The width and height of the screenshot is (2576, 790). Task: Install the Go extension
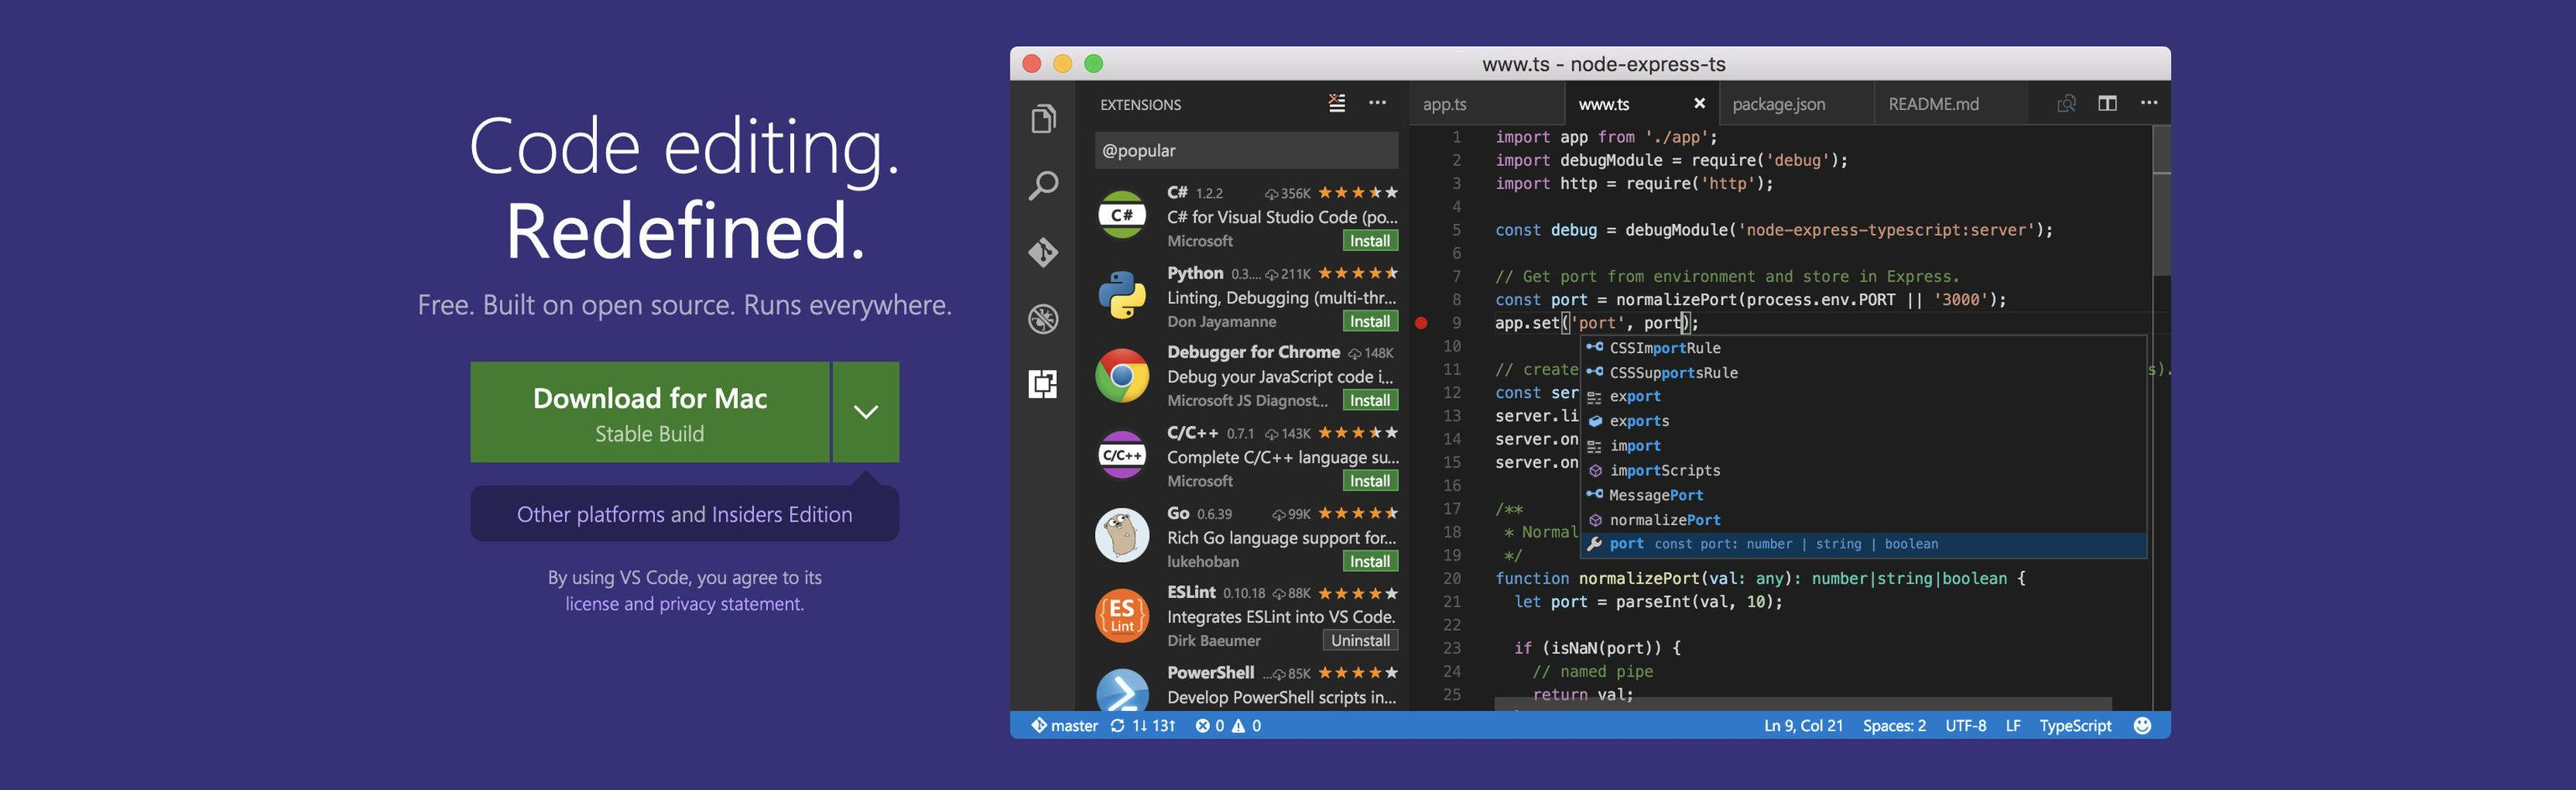click(x=1369, y=561)
